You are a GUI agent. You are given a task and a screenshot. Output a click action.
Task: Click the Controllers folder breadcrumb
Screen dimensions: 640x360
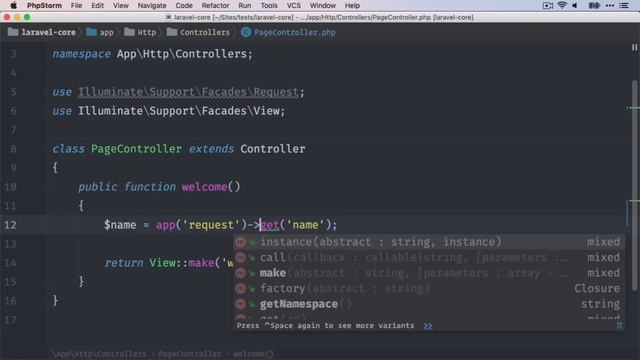click(198, 32)
